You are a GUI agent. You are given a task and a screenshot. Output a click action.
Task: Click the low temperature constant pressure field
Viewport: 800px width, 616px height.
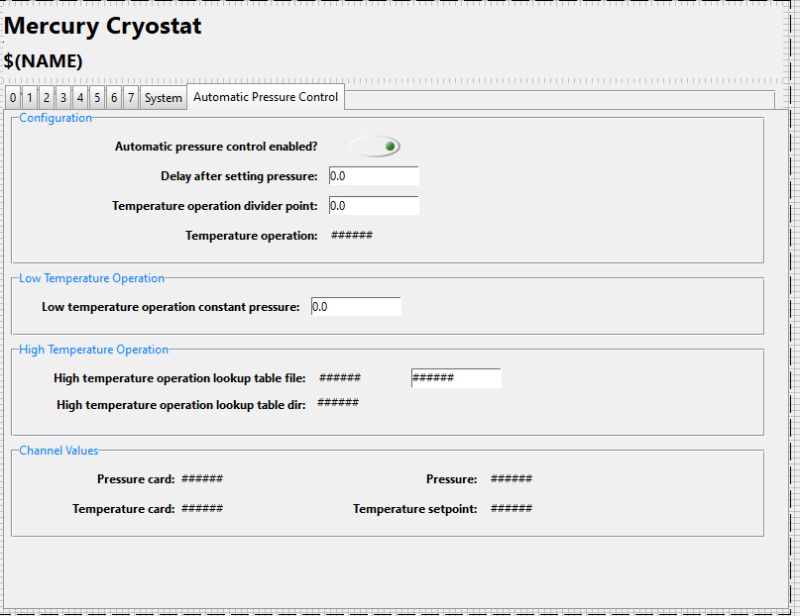point(355,306)
